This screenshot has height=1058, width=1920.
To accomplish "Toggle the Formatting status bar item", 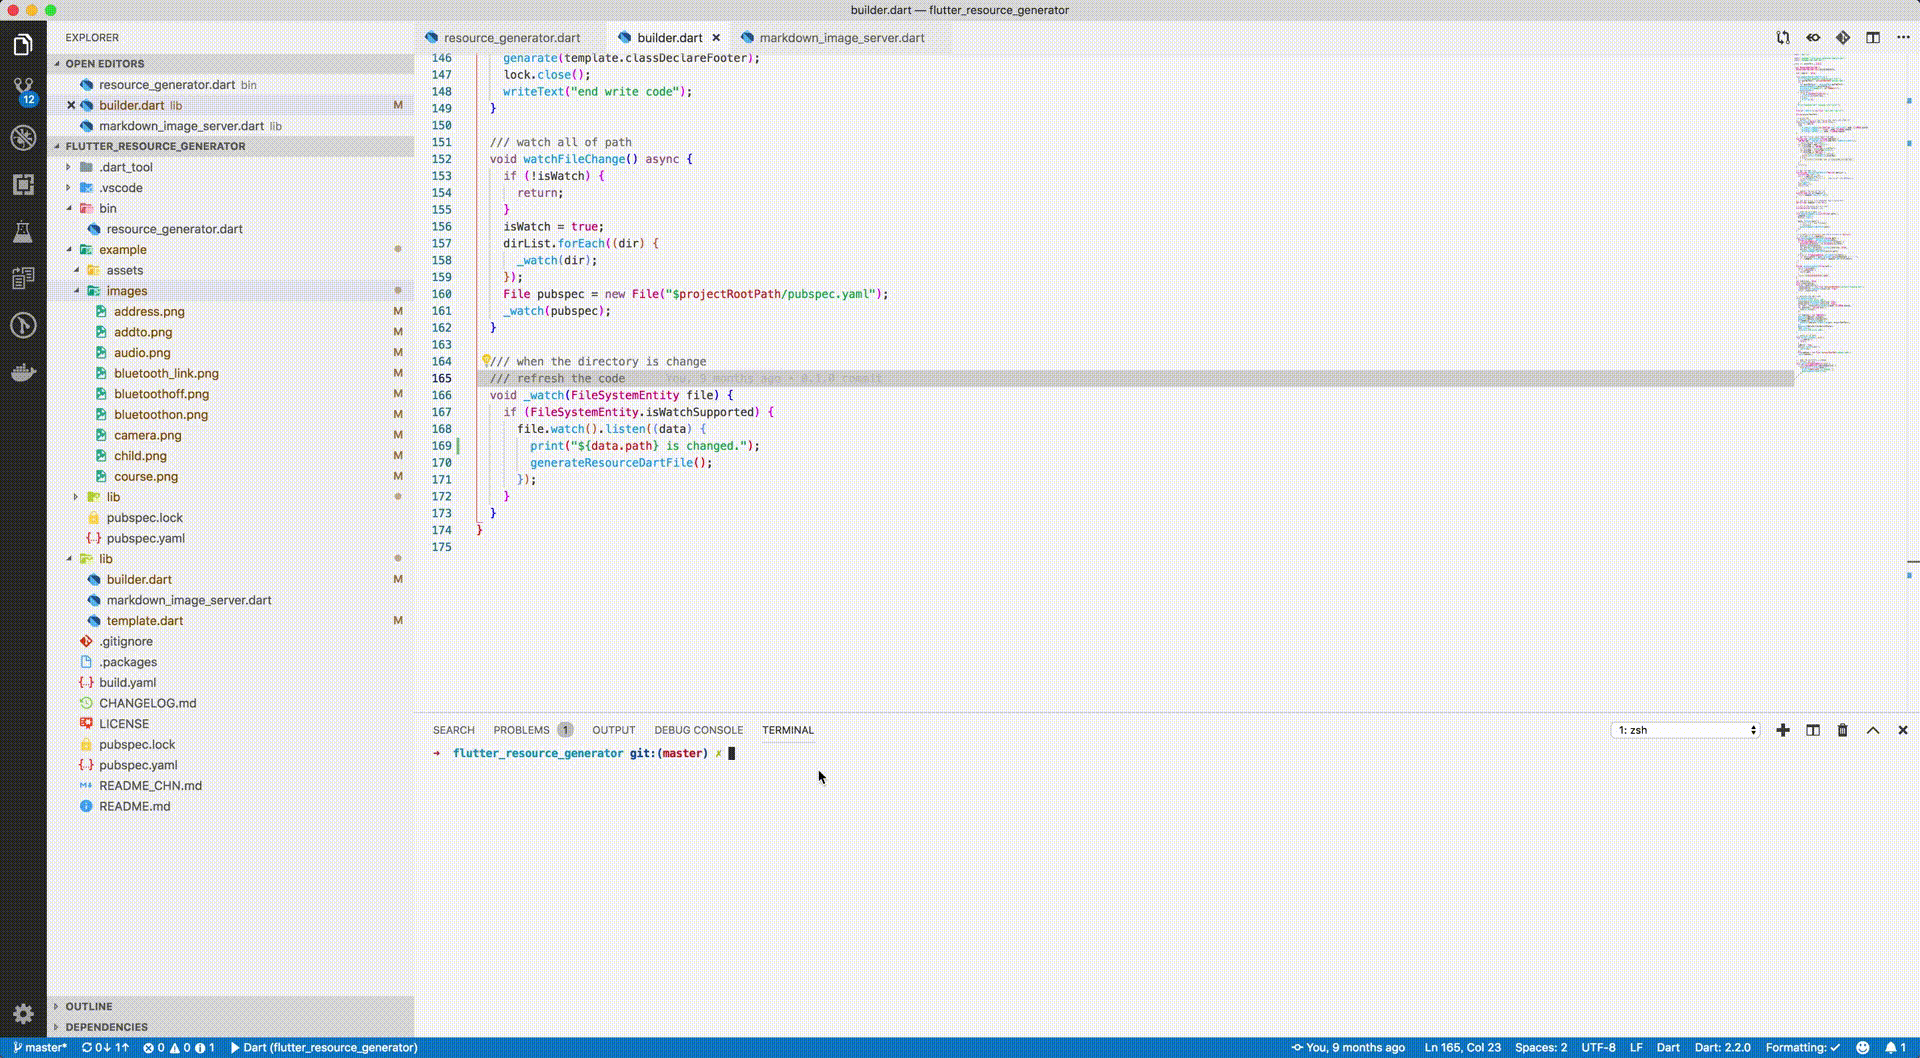I will point(1802,1048).
